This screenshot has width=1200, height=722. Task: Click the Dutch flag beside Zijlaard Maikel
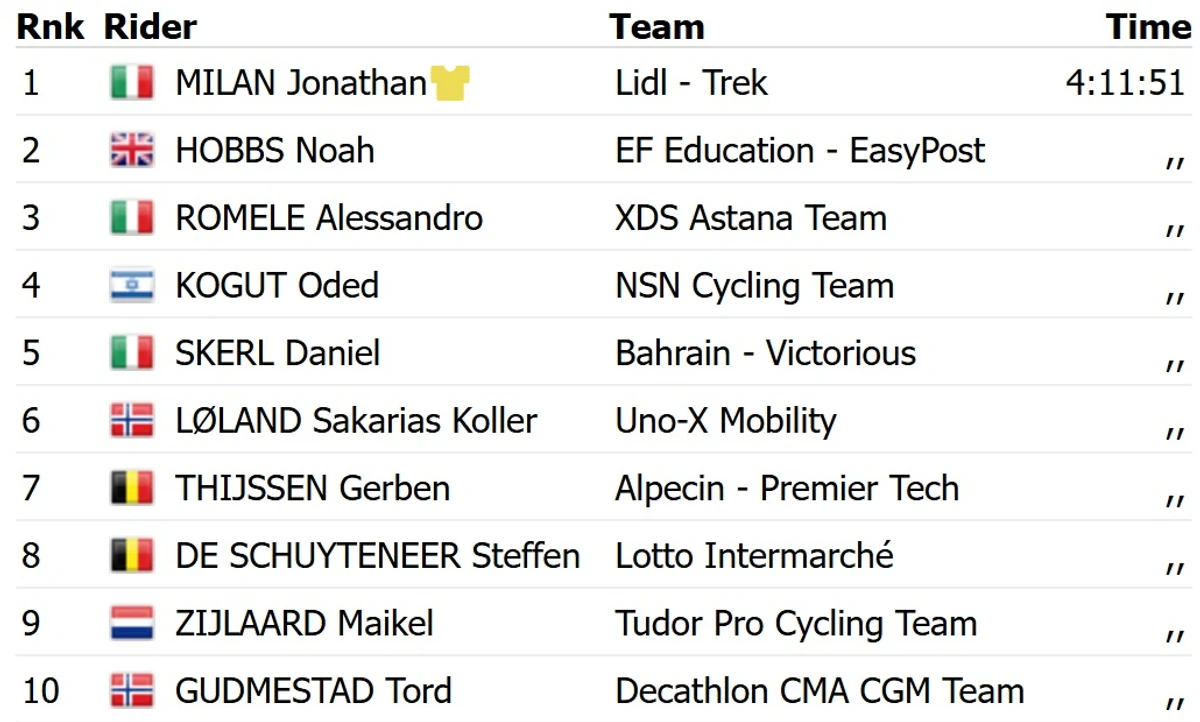(x=132, y=623)
